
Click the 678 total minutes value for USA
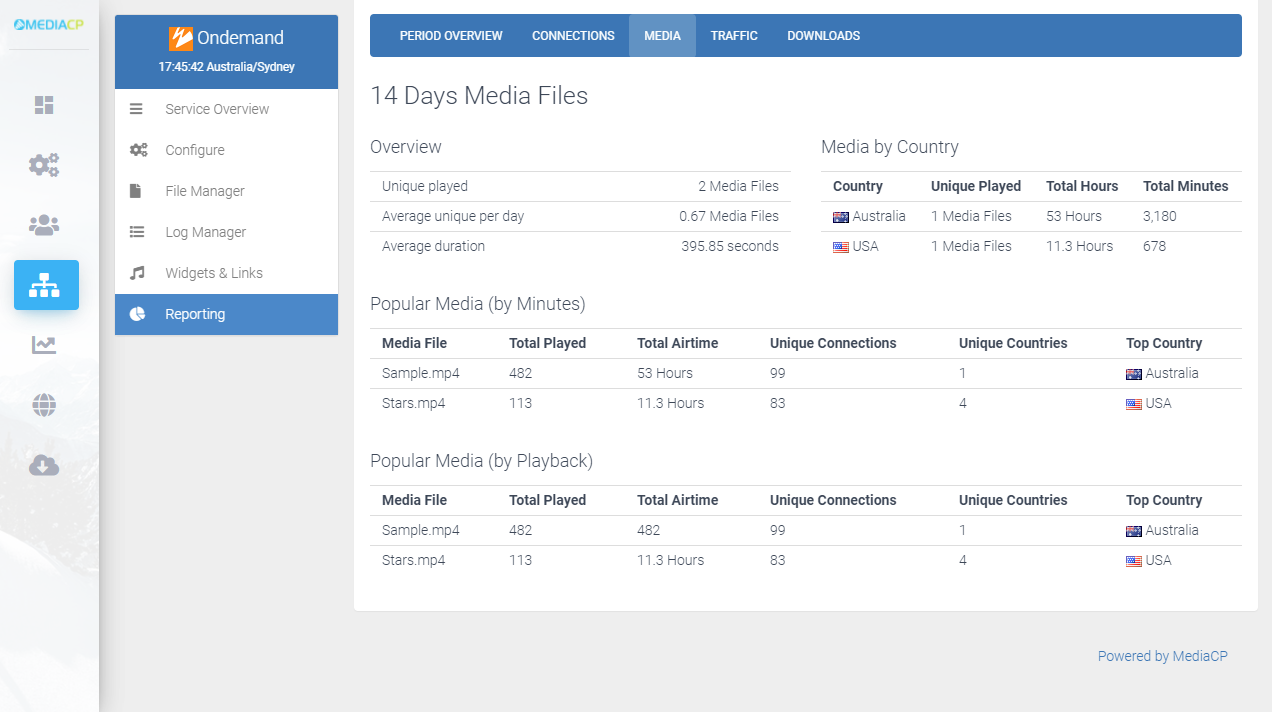tap(1154, 246)
